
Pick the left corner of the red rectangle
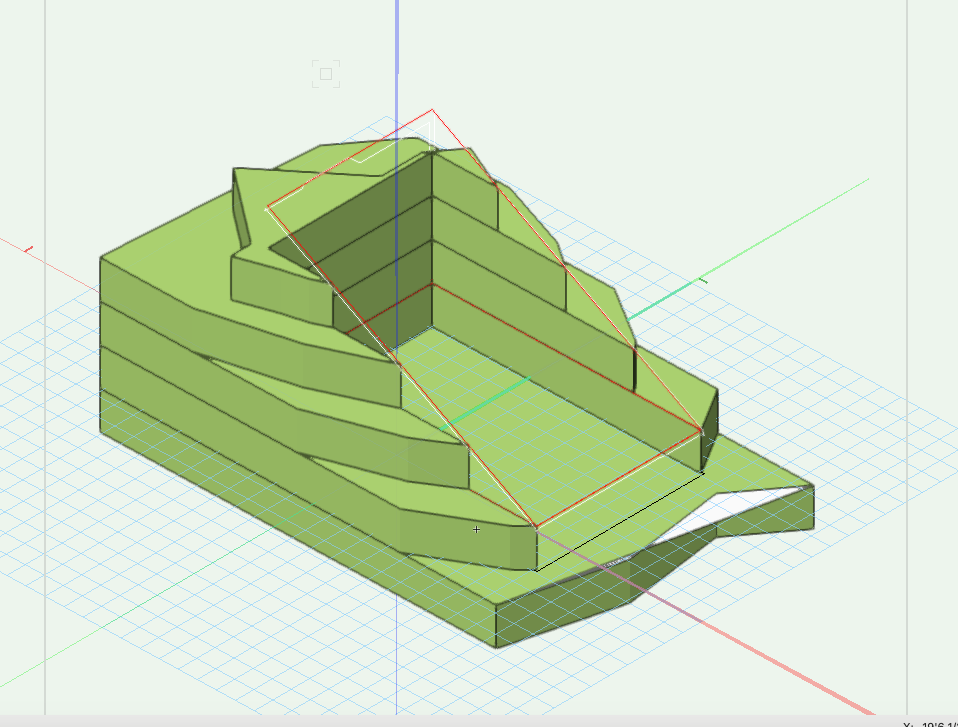point(266,209)
